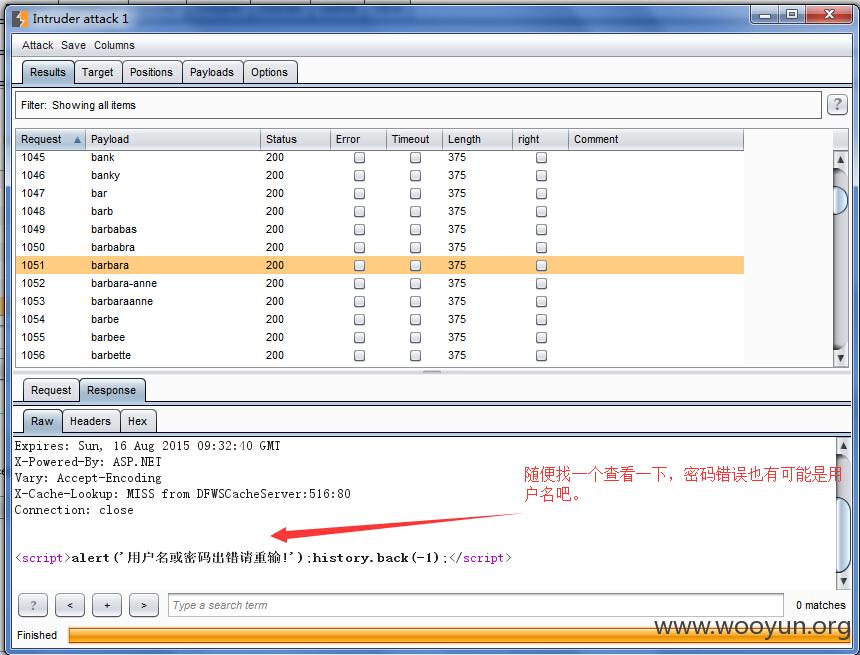The height and width of the screenshot is (655, 860).
Task: Go to previous search match
Action: (70, 605)
